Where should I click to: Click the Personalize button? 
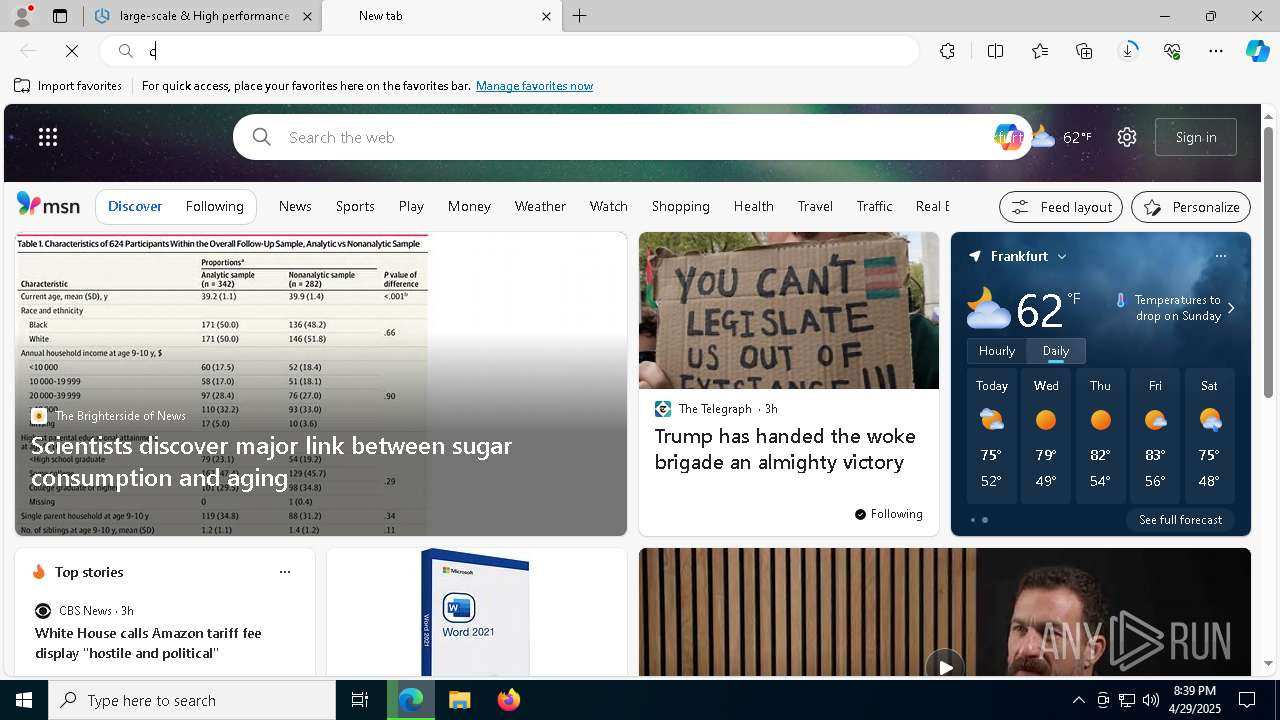[x=1191, y=207]
